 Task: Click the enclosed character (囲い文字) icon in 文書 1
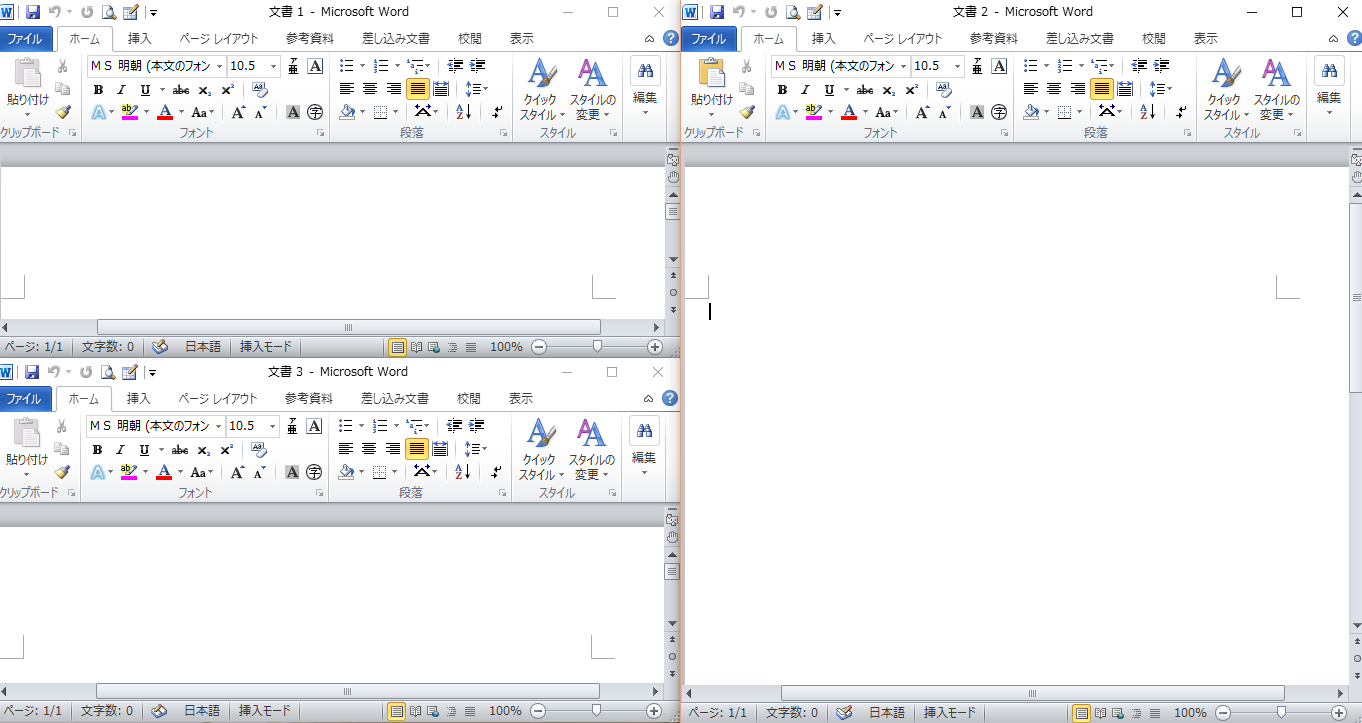[x=315, y=112]
